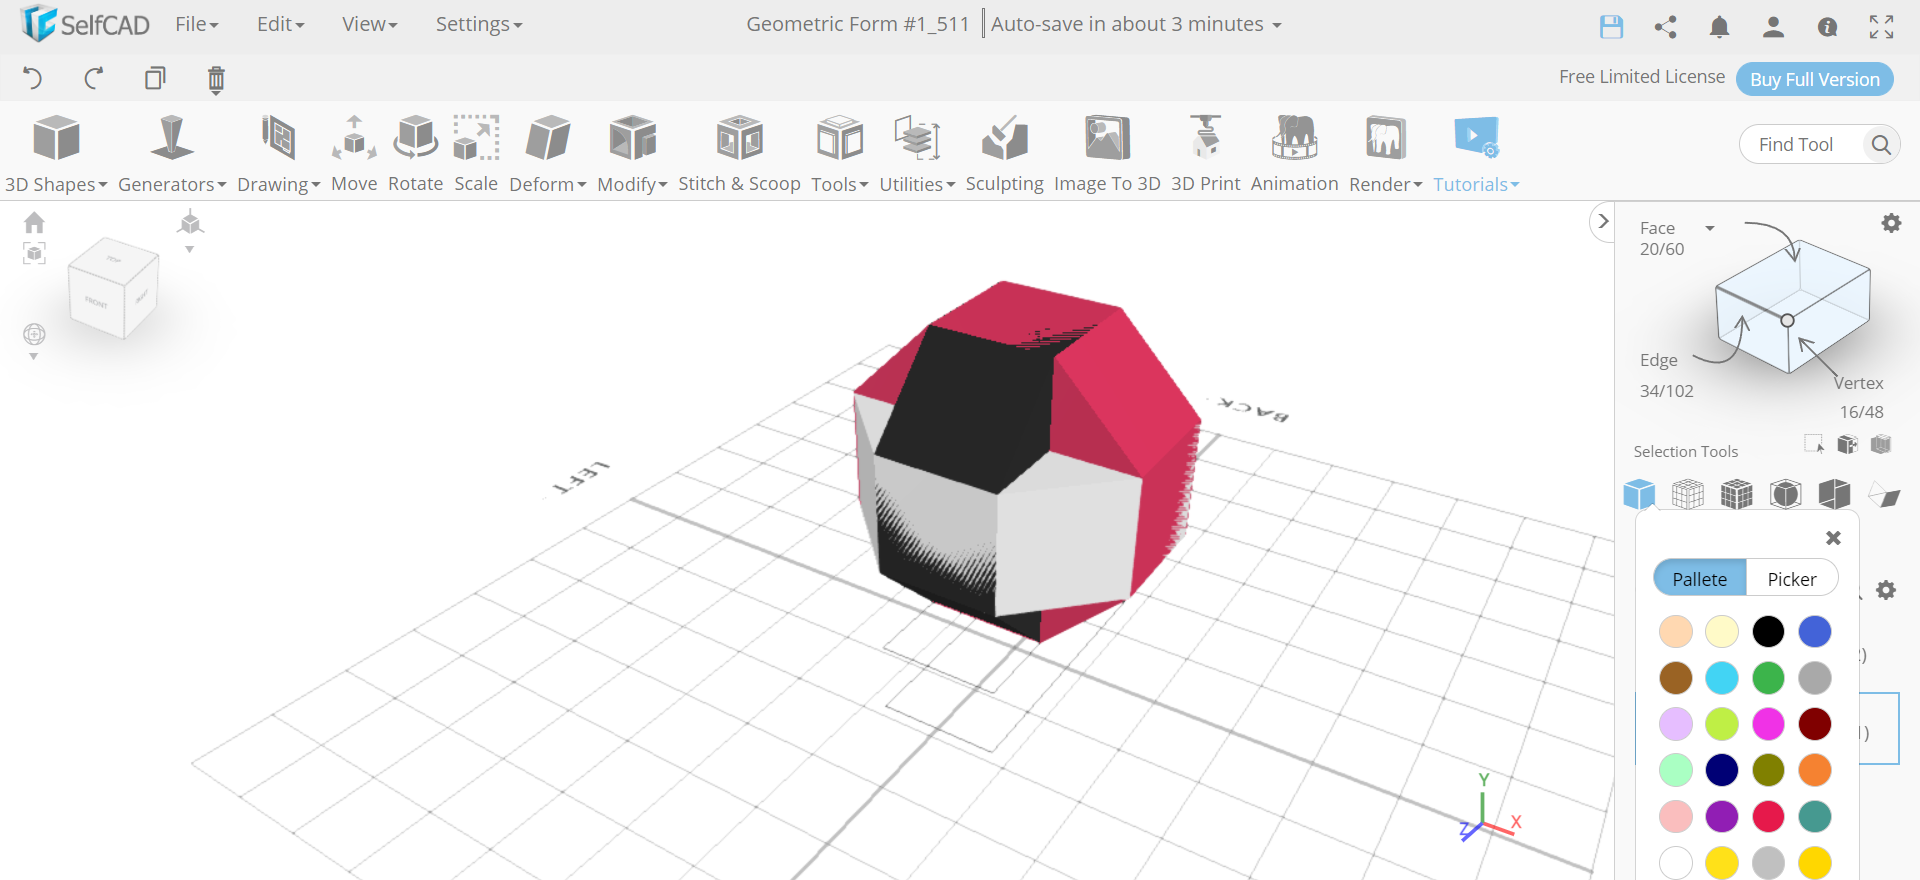Click Buy Full Version button

(1815, 79)
